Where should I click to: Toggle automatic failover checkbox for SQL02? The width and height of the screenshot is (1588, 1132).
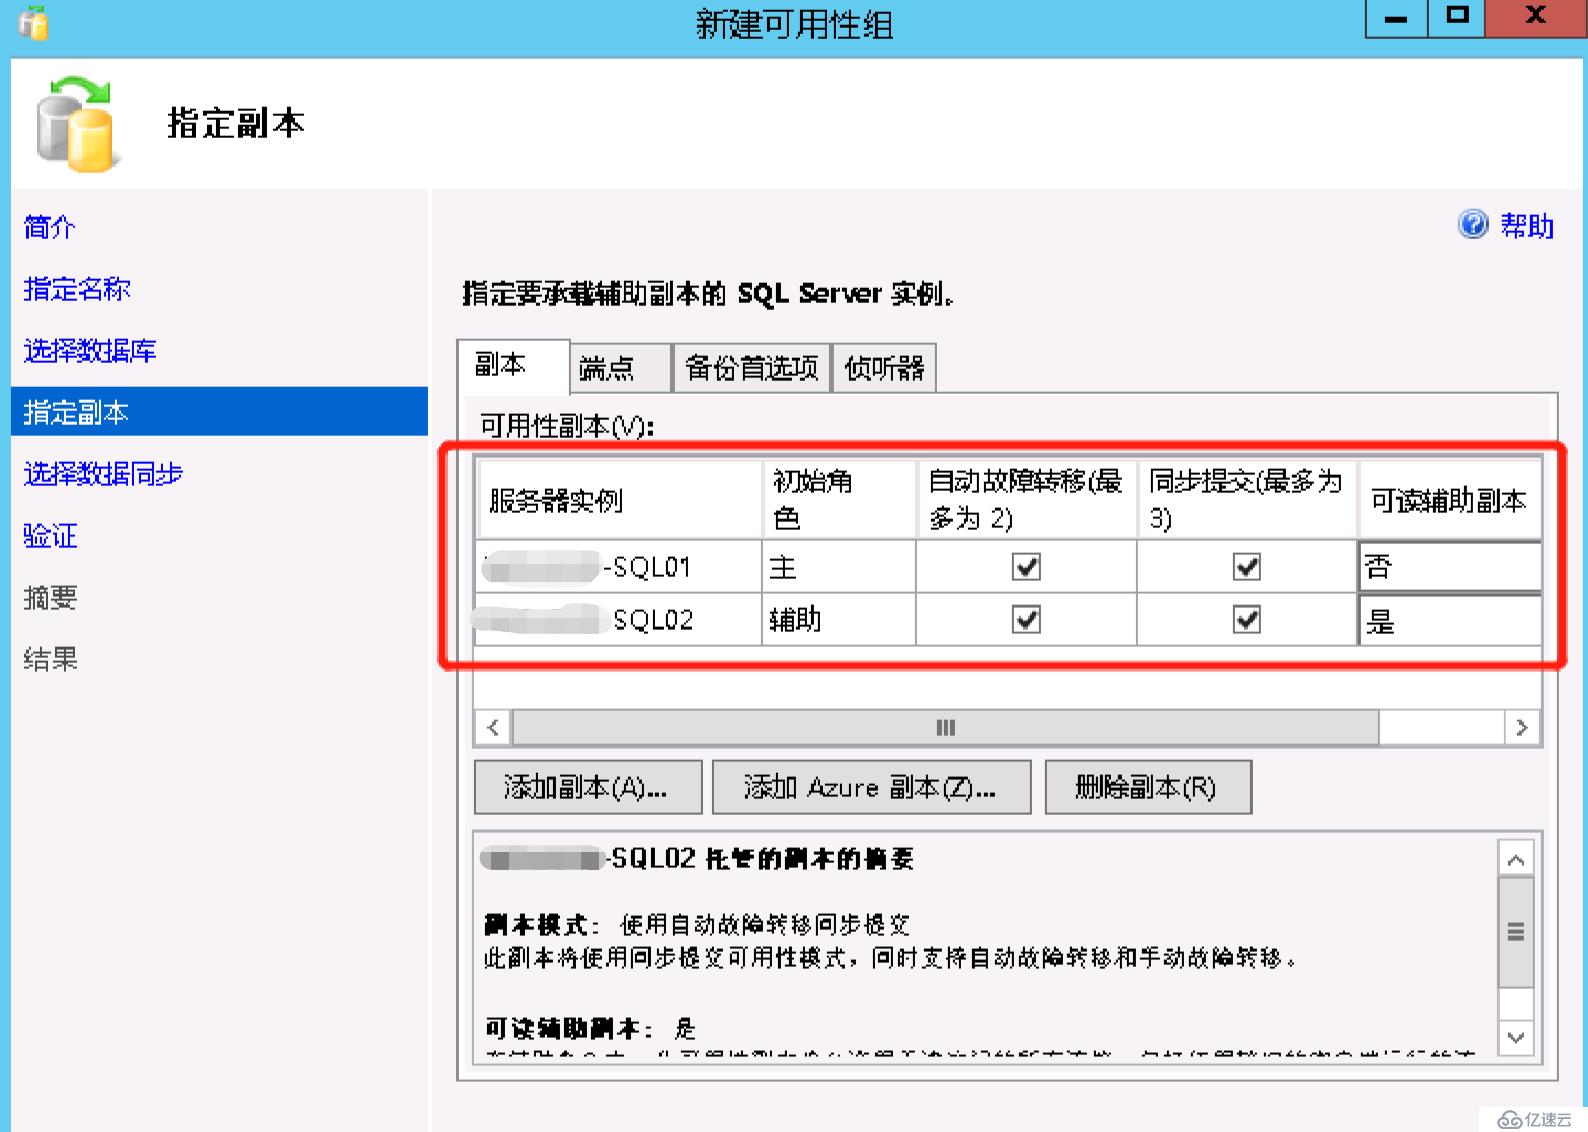(x=1026, y=620)
